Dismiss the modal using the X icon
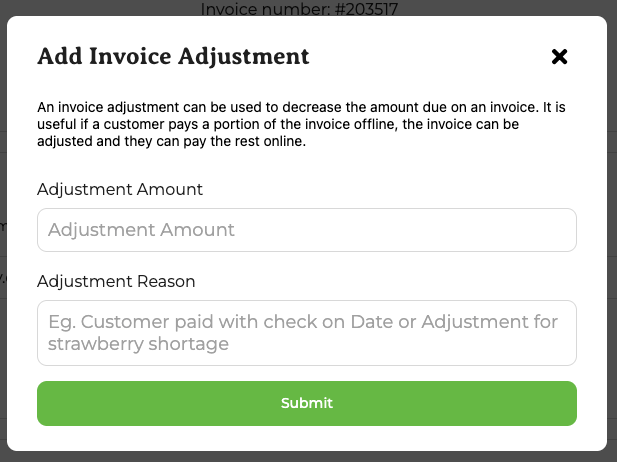Screen dimensions: 617x462 click(560, 57)
